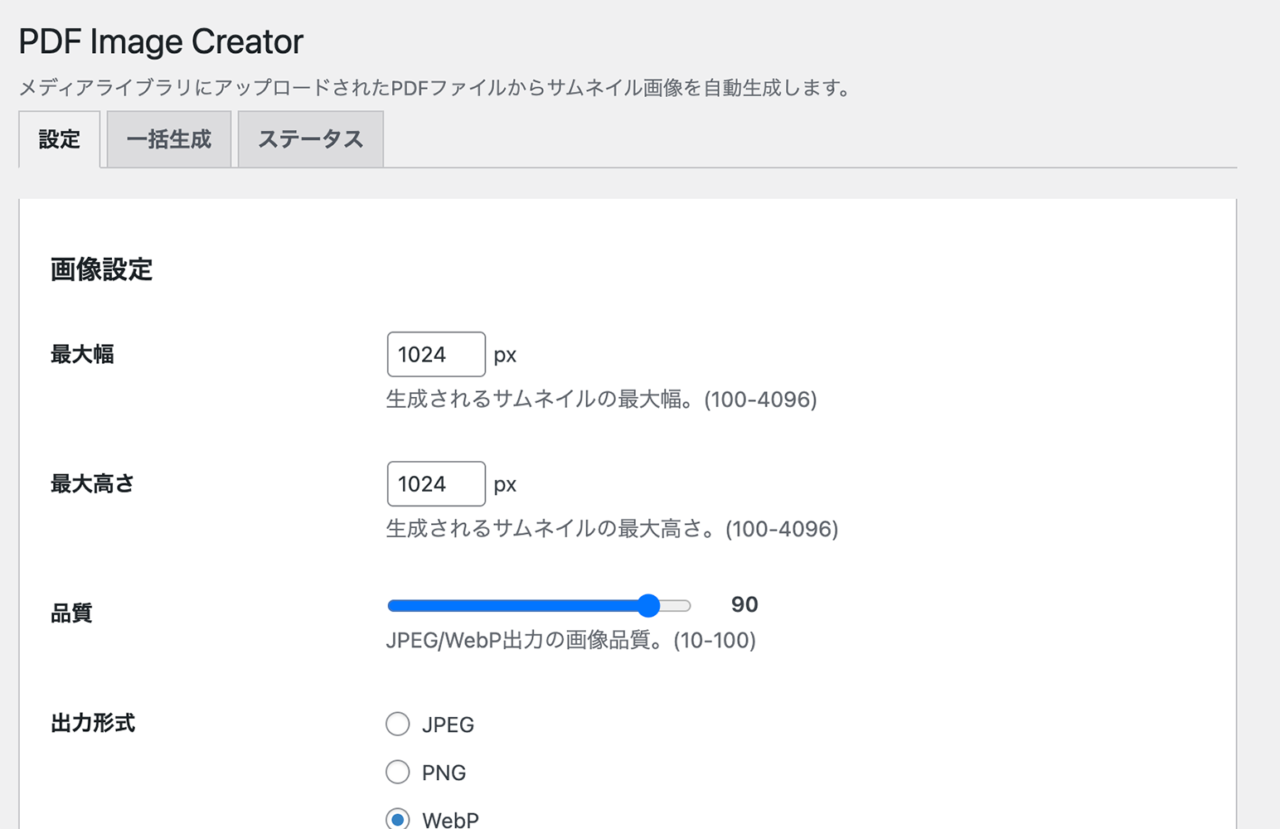Choose PNG as the output format
The width and height of the screenshot is (1280, 829).
click(397, 772)
